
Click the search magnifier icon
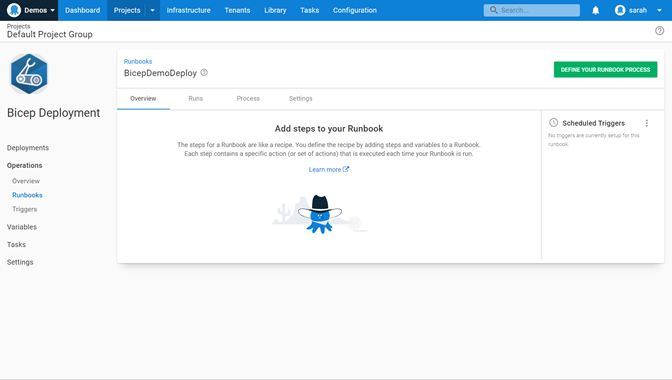(494, 10)
